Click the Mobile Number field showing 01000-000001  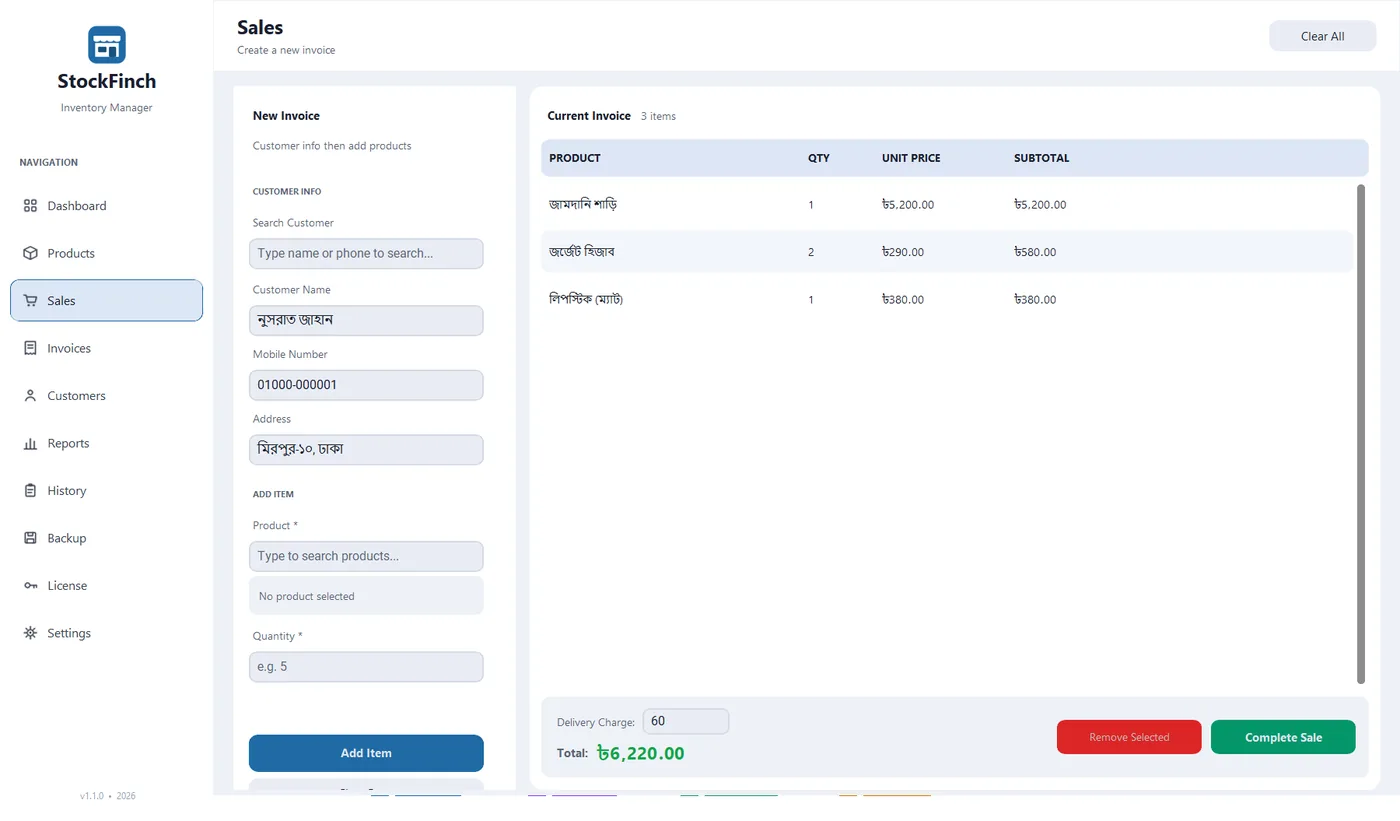(366, 385)
